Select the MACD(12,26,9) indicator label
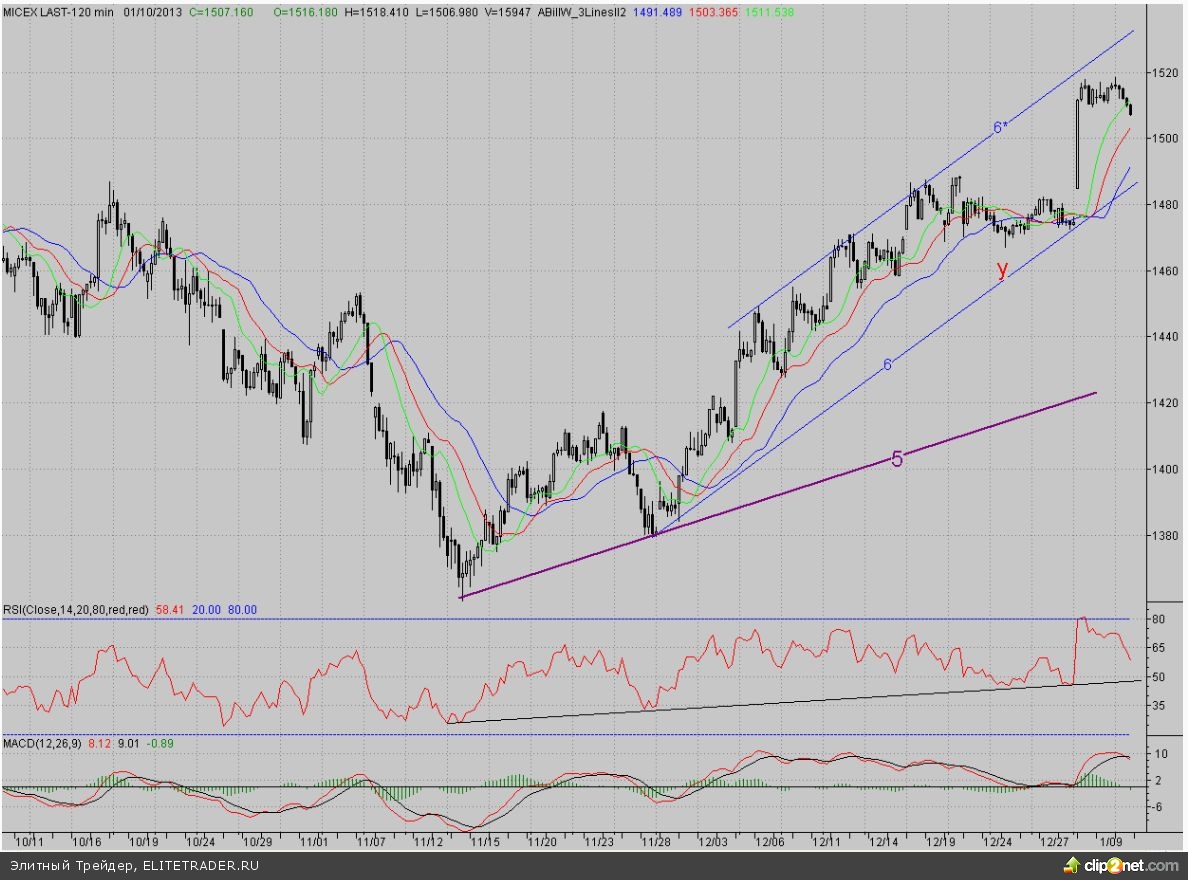This screenshot has height=880, width=1188. pyautogui.click(x=42, y=743)
